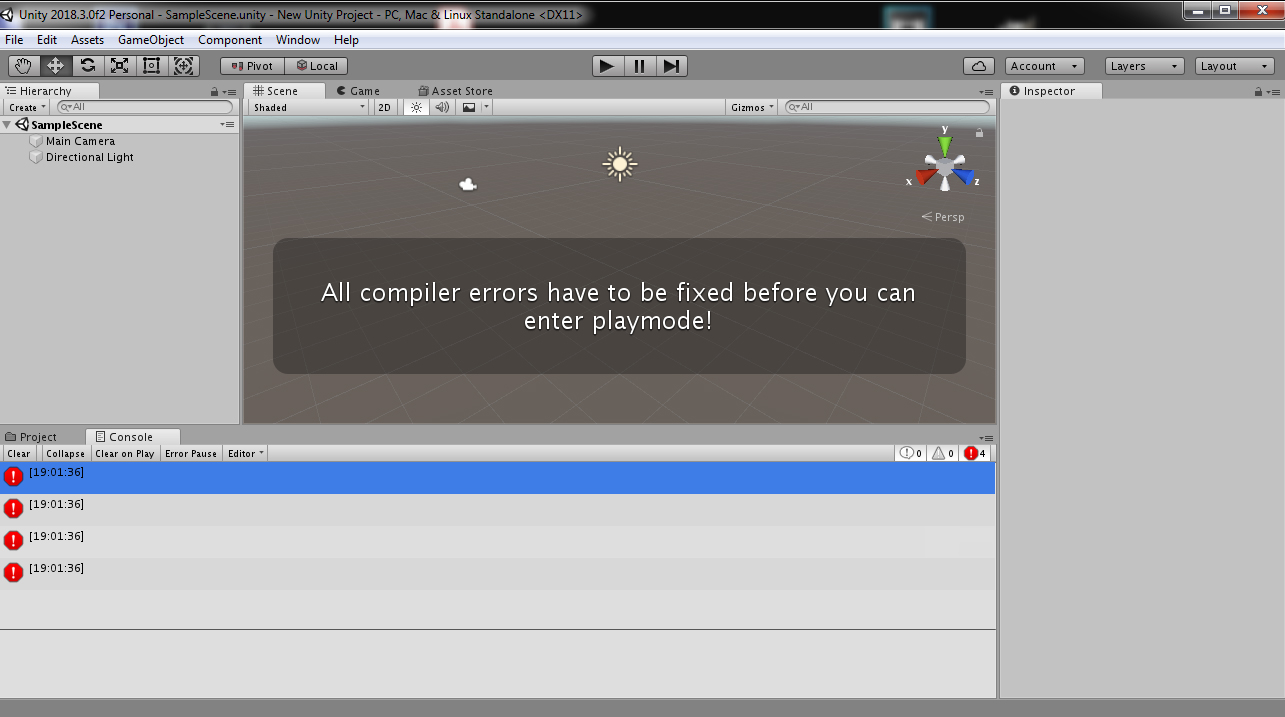Toggle scene audio speaker icon

tap(442, 107)
